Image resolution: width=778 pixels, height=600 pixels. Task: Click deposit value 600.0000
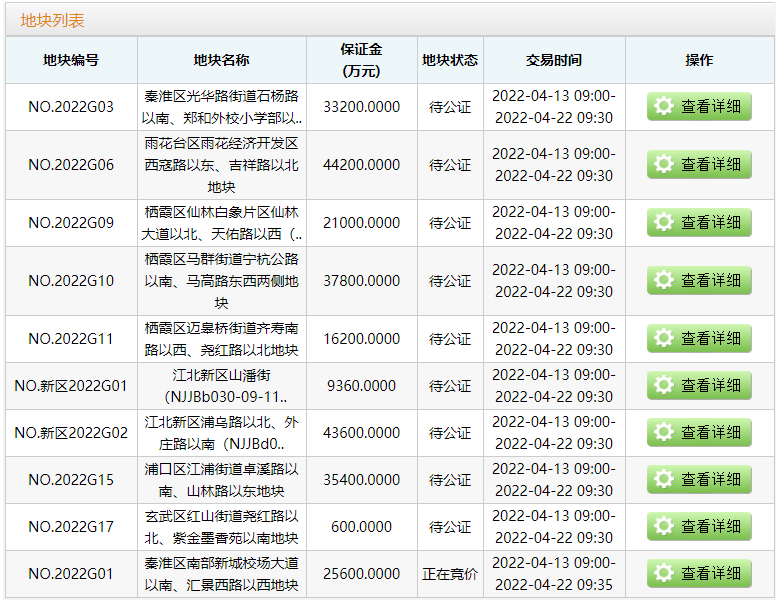point(361,527)
